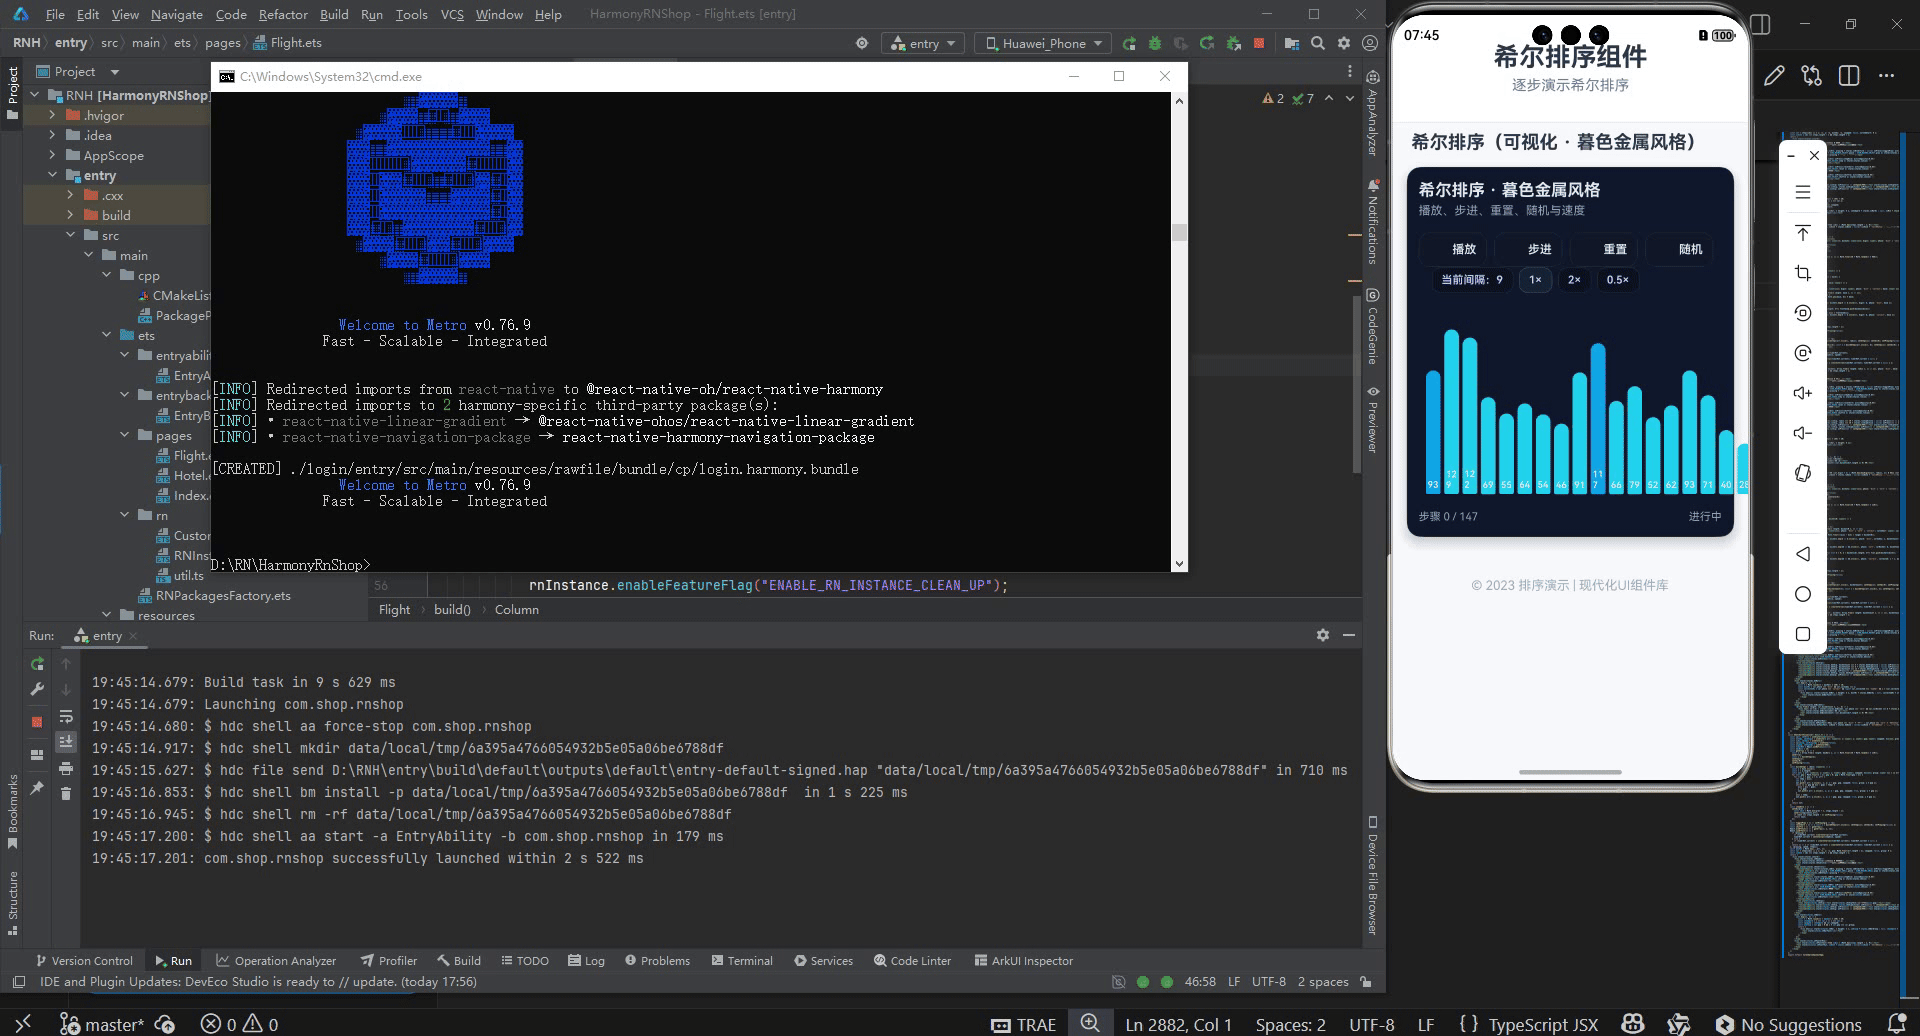Image resolution: width=1920 pixels, height=1036 pixels.
Task: Open IDE settings gear in toolbar
Action: pyautogui.click(x=1344, y=43)
